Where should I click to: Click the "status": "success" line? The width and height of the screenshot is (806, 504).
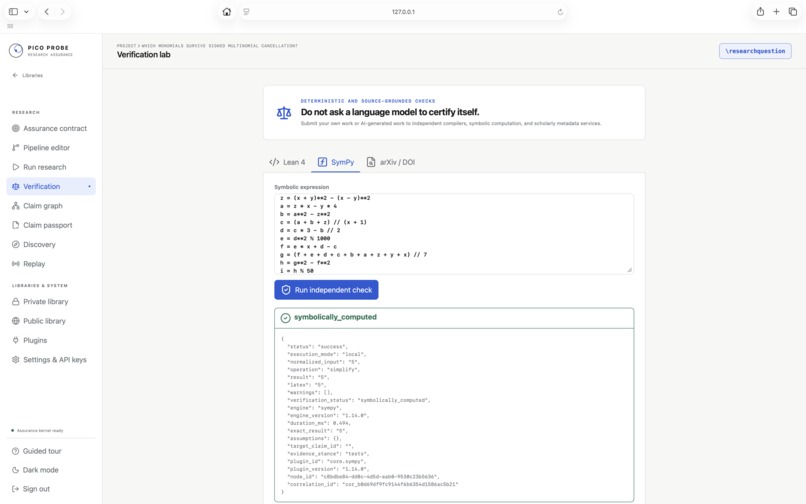(317, 347)
